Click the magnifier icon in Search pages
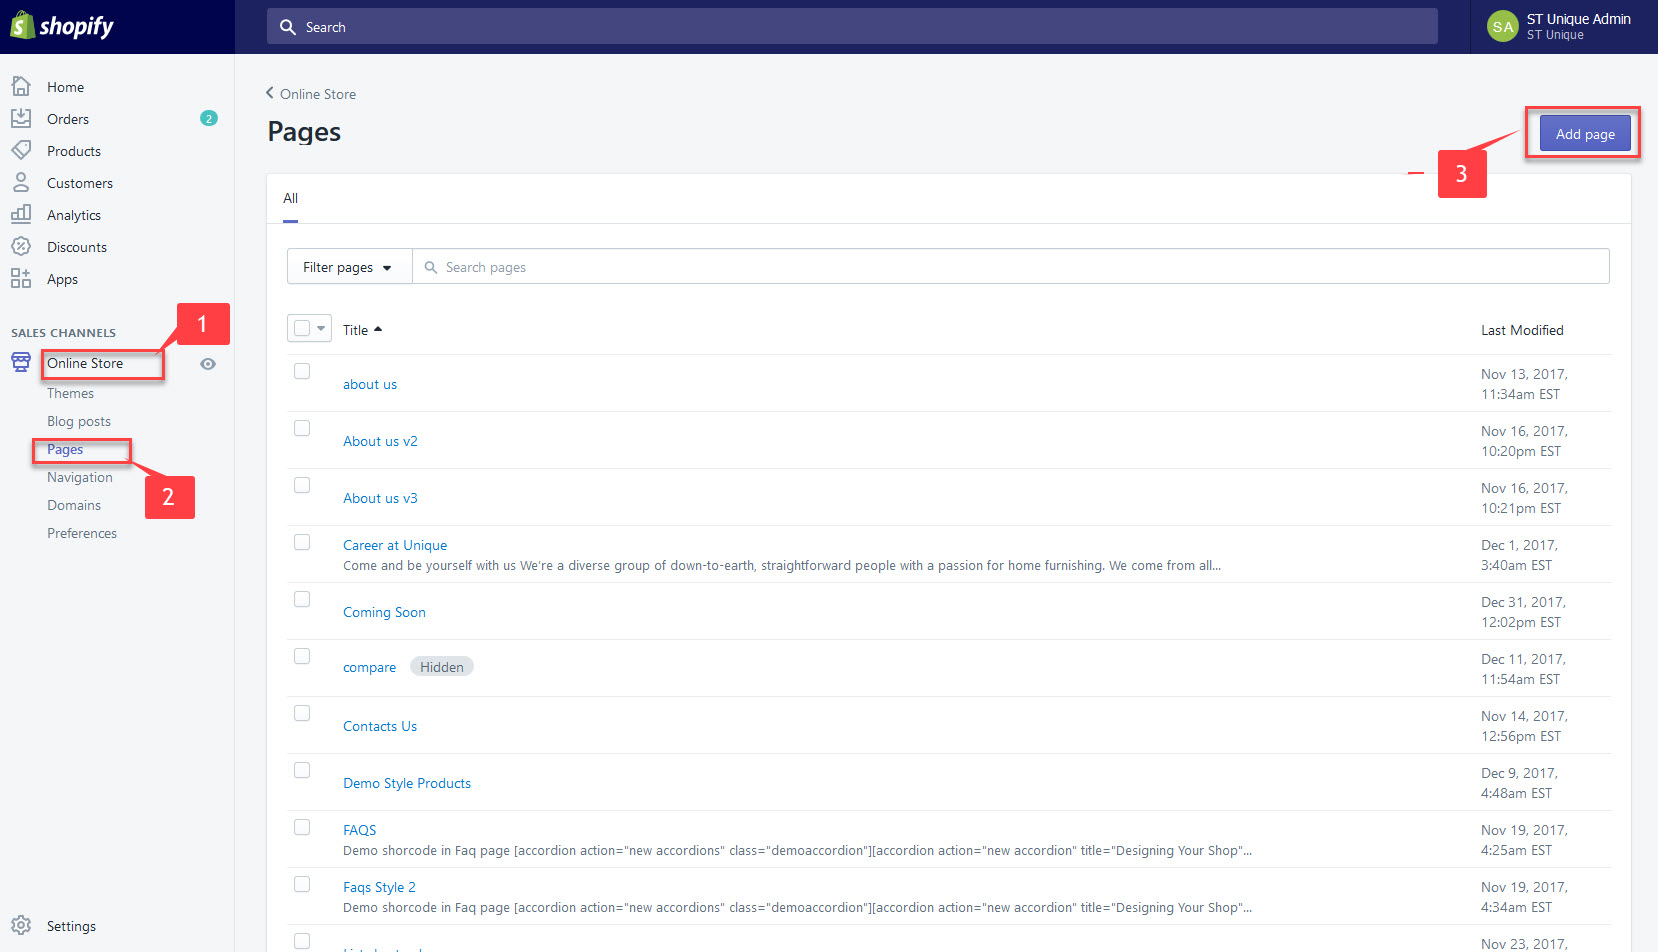The width and height of the screenshot is (1658, 952). click(431, 267)
